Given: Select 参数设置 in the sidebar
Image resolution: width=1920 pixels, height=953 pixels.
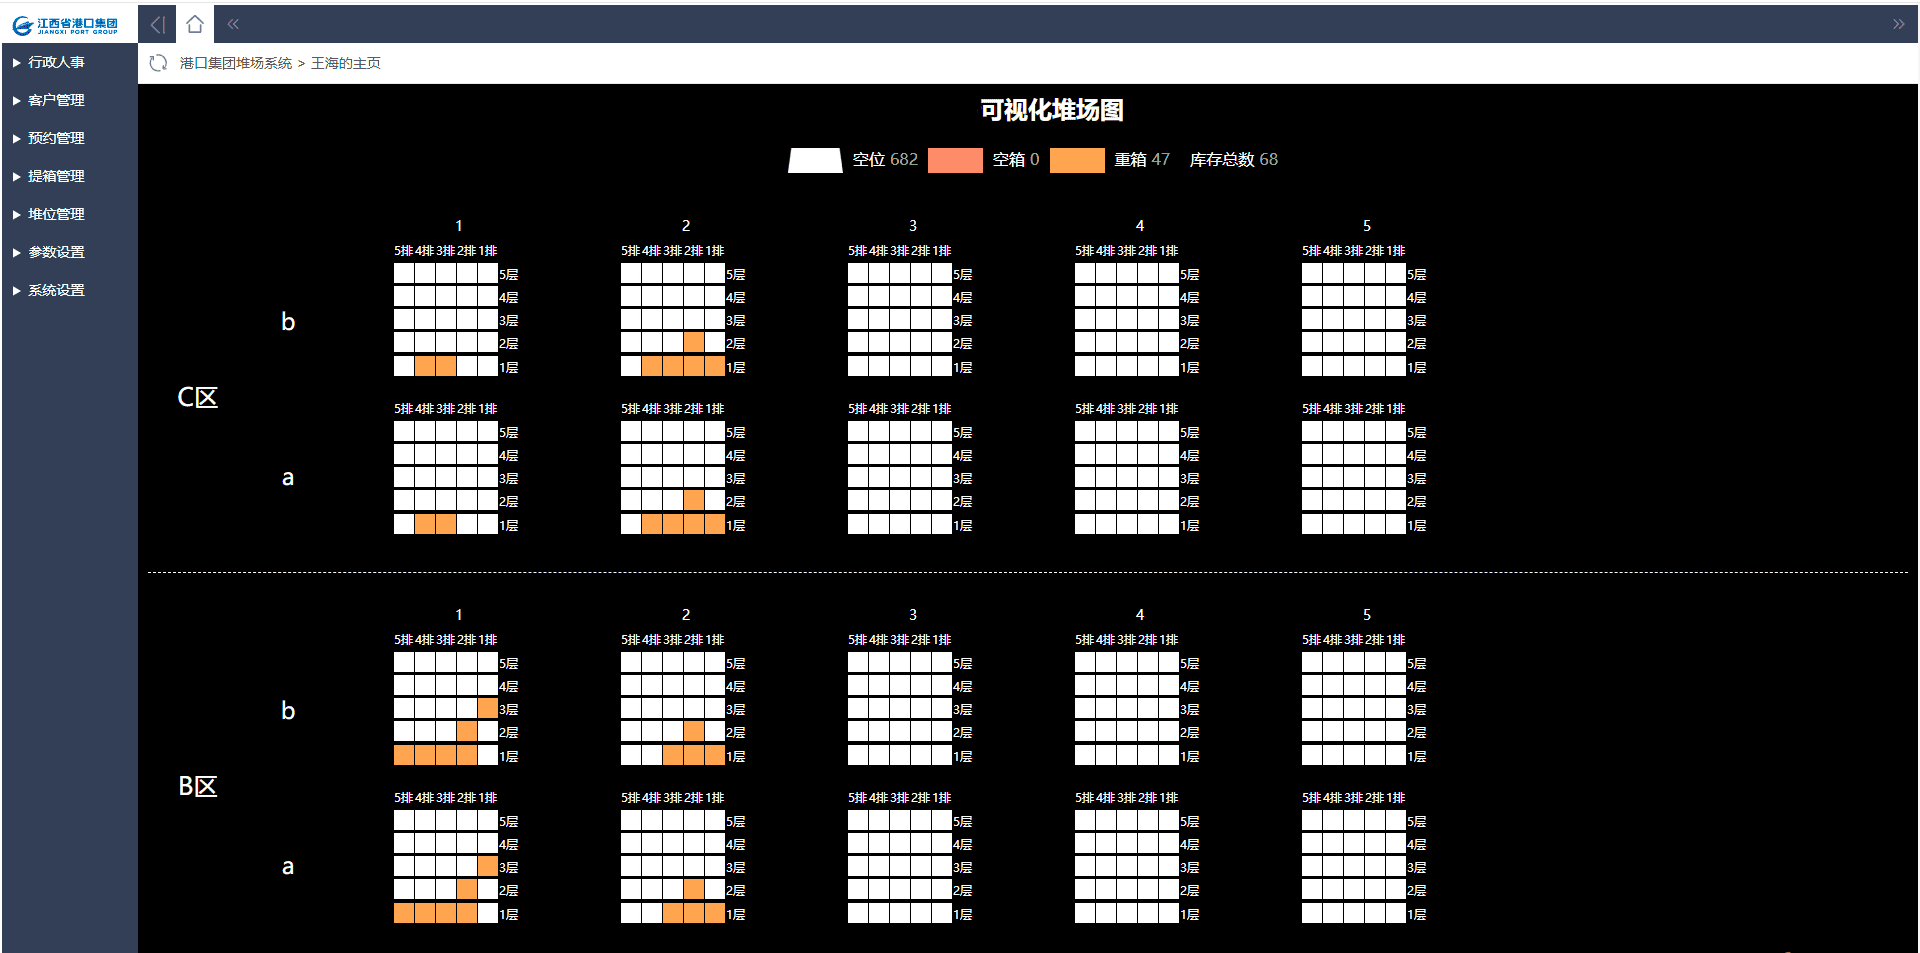Looking at the screenshot, I should click(56, 252).
